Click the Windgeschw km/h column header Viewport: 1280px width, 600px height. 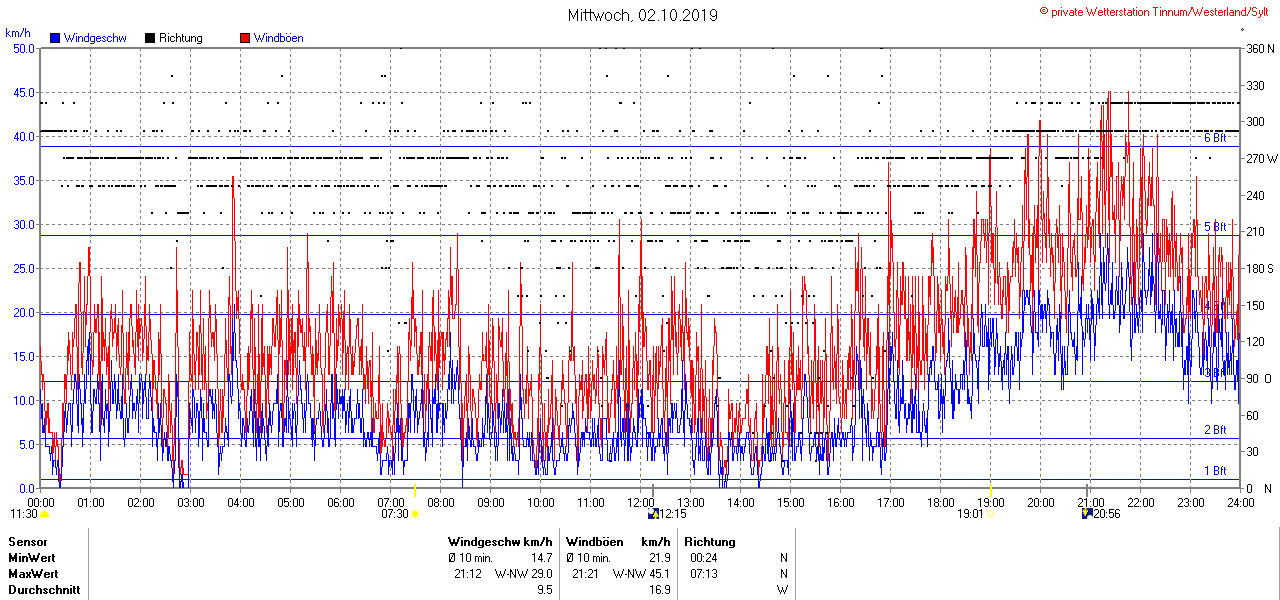click(x=500, y=541)
